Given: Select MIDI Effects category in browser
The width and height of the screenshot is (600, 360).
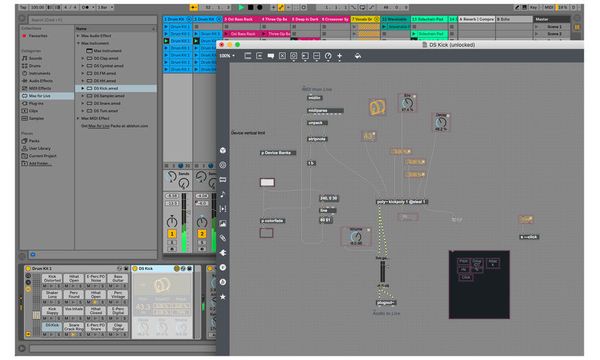Looking at the screenshot, I should [40, 88].
